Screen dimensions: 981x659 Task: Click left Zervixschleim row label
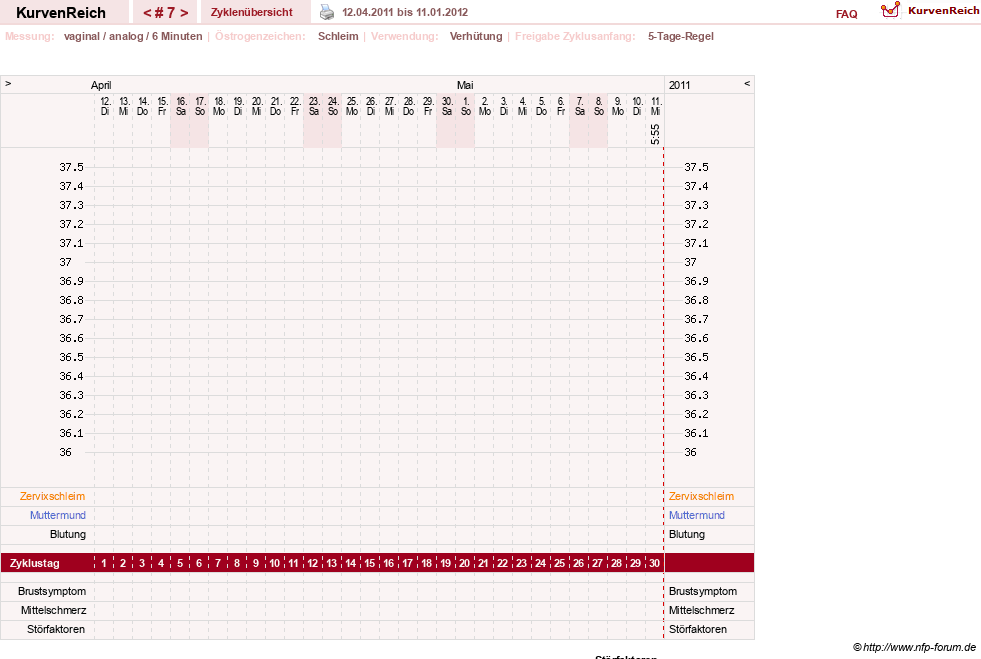53,496
